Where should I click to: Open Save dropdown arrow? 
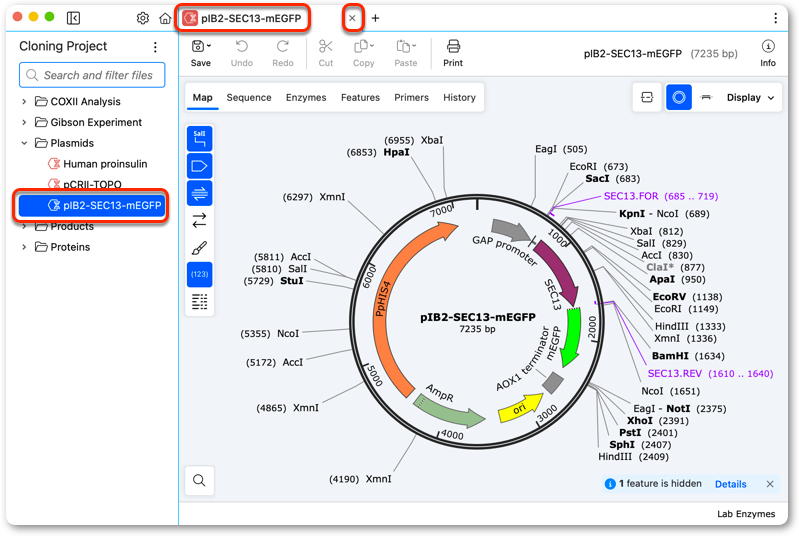209,46
